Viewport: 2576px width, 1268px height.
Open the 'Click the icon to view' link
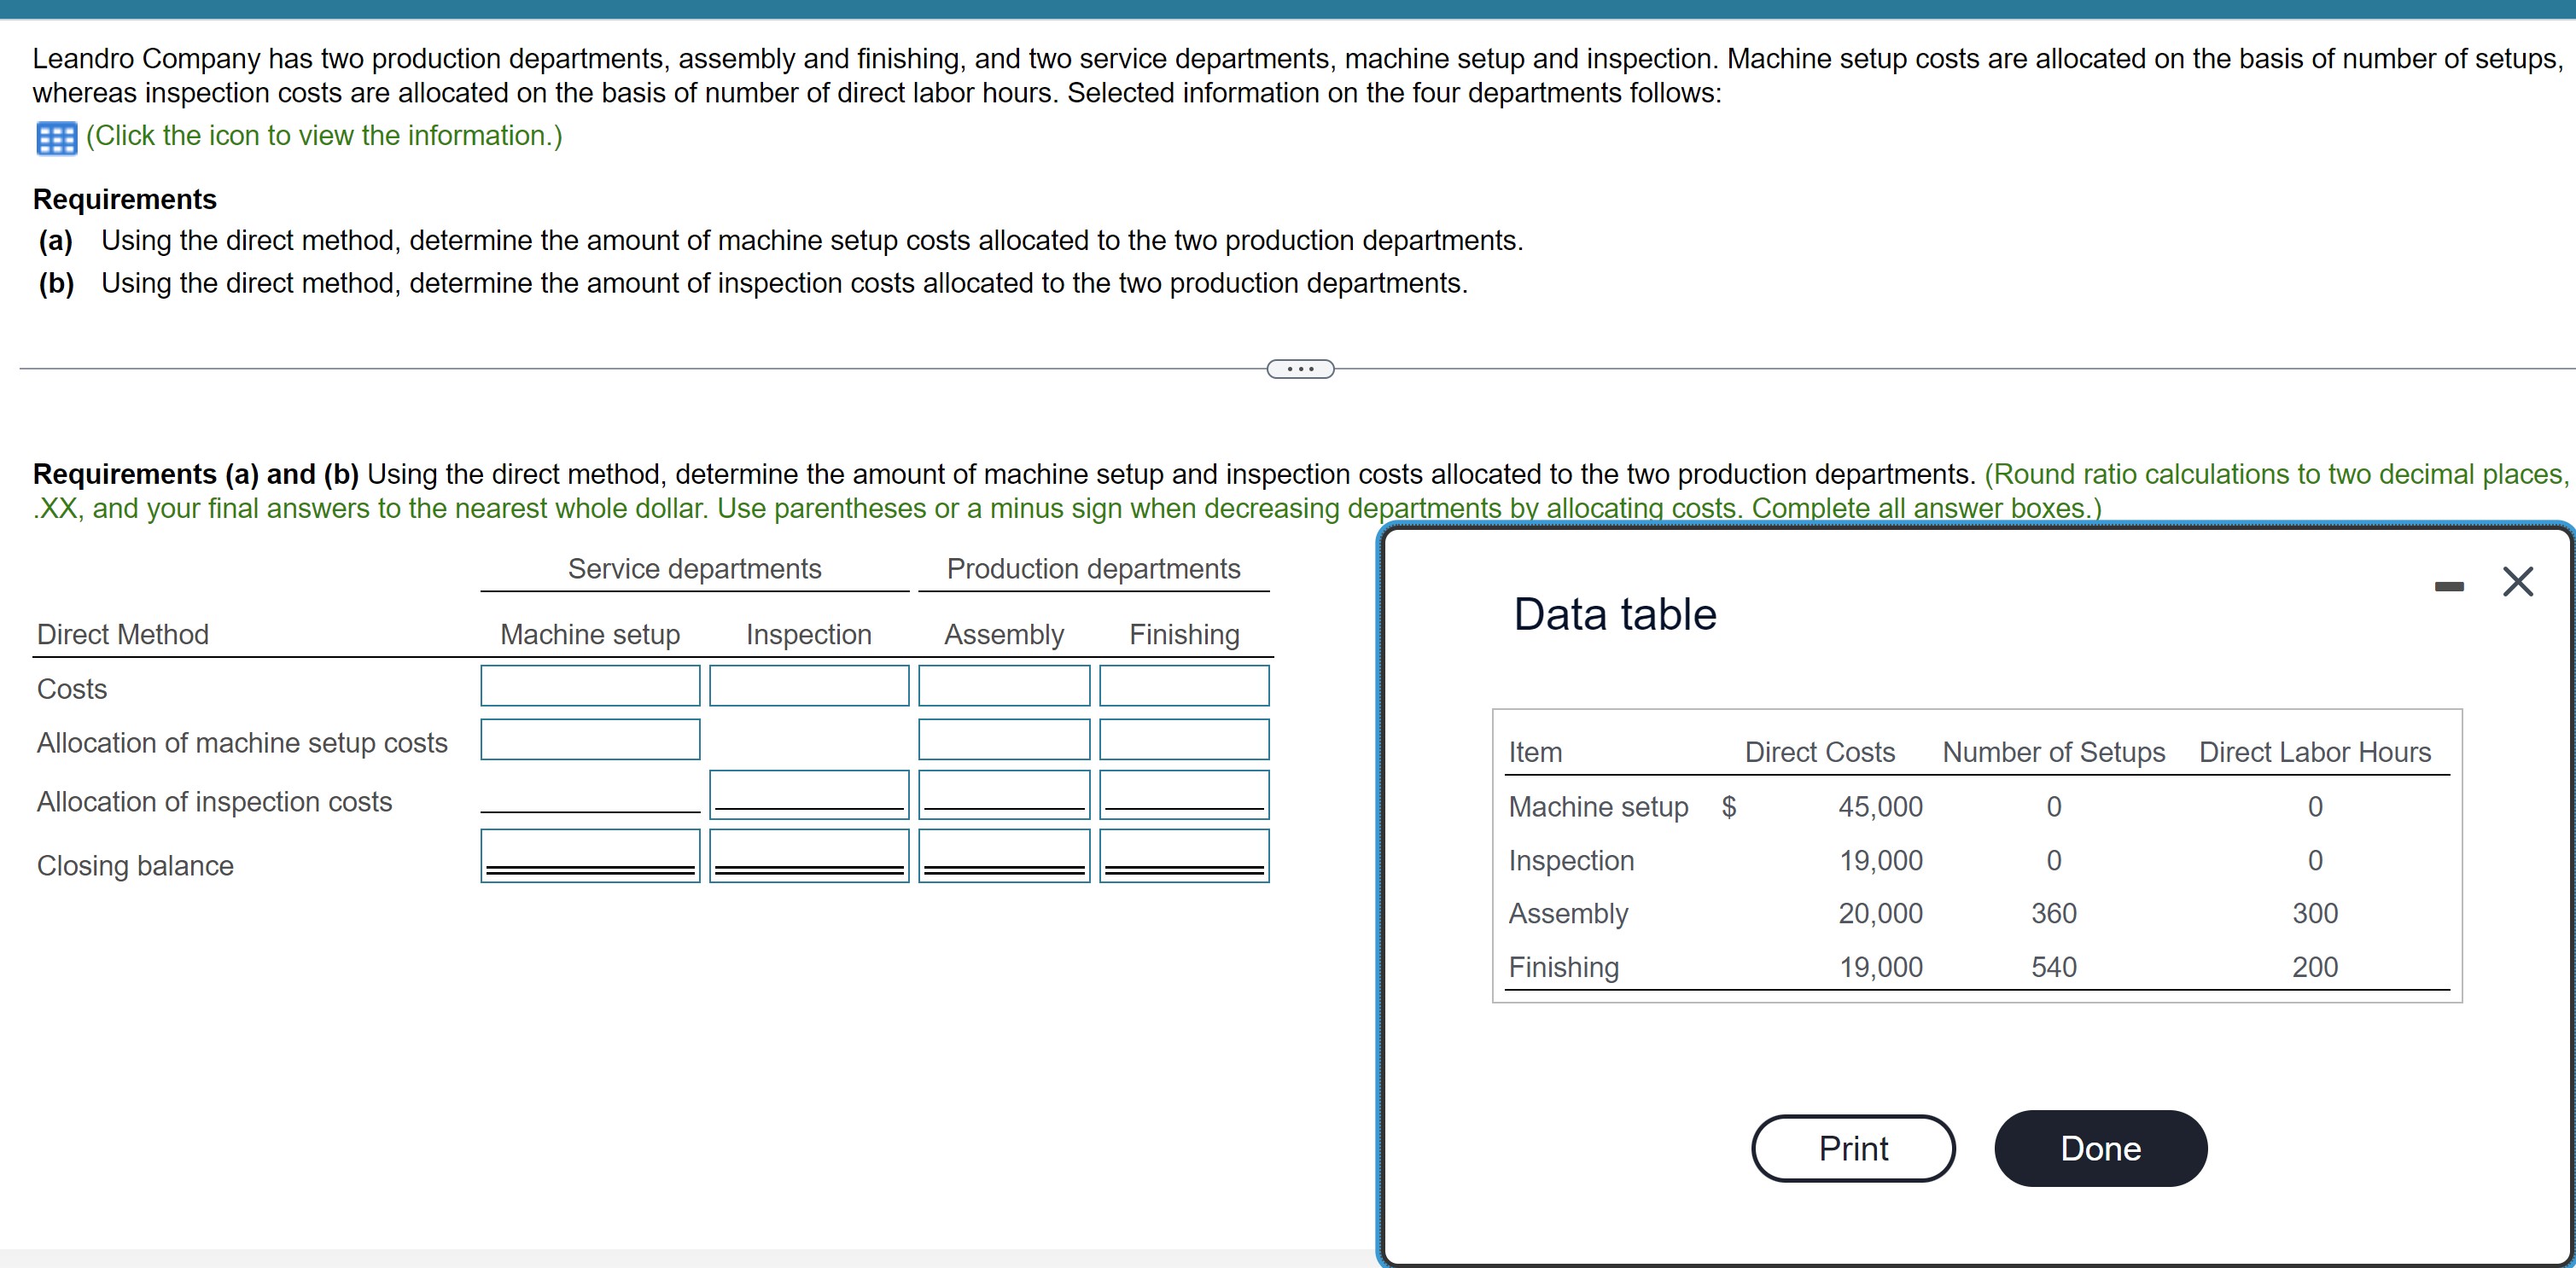click(324, 136)
